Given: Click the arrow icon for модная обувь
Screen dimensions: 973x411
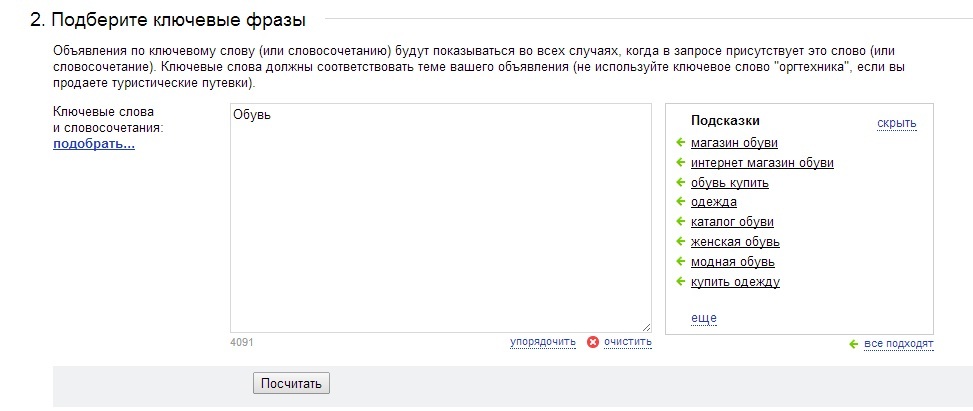Looking at the screenshot, I should click(680, 261).
